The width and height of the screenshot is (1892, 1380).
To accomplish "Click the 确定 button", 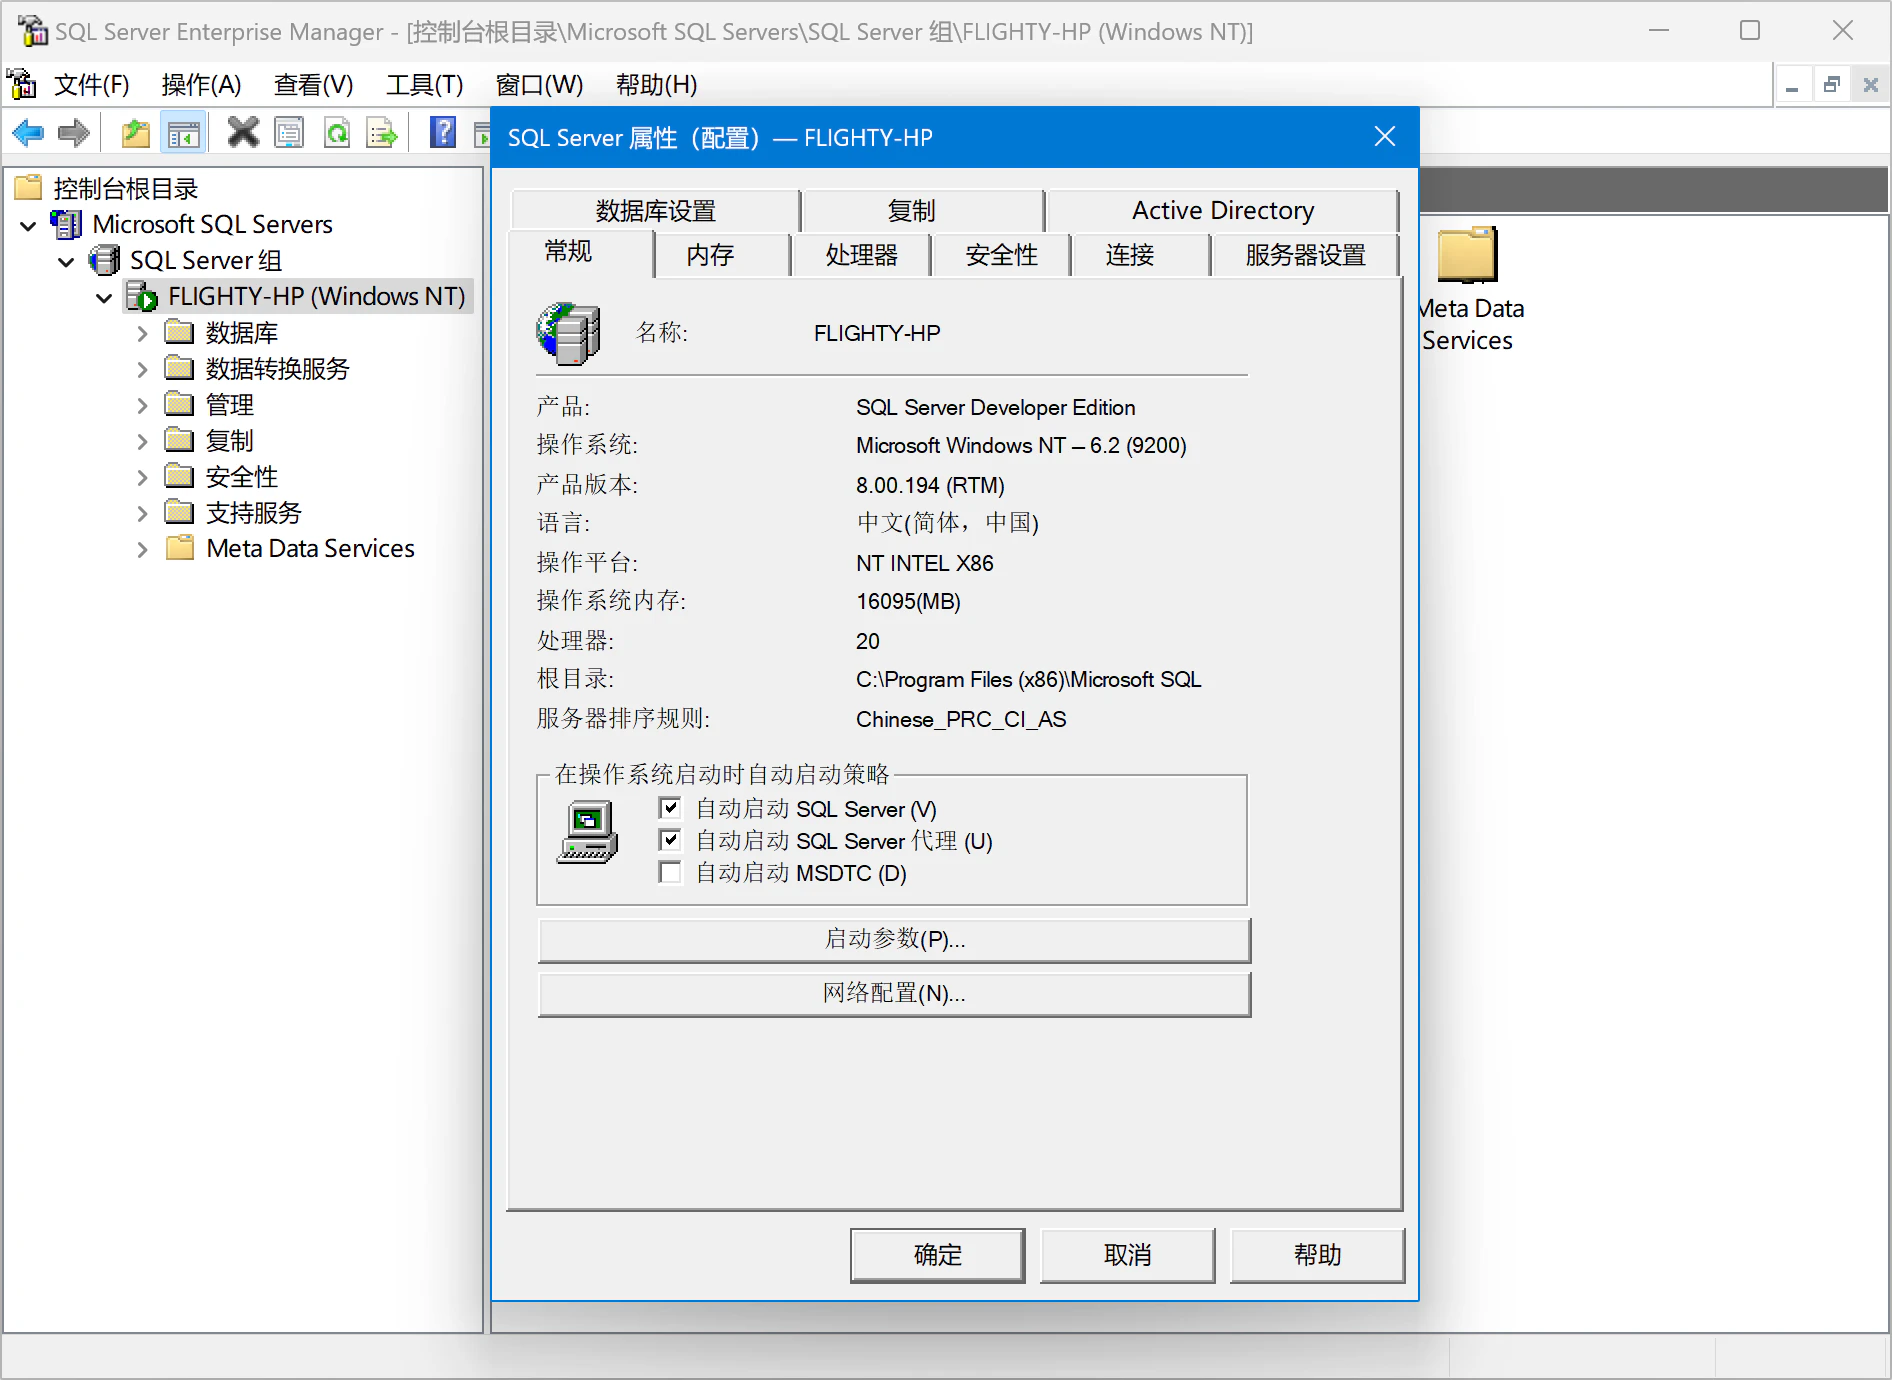I will [x=938, y=1255].
